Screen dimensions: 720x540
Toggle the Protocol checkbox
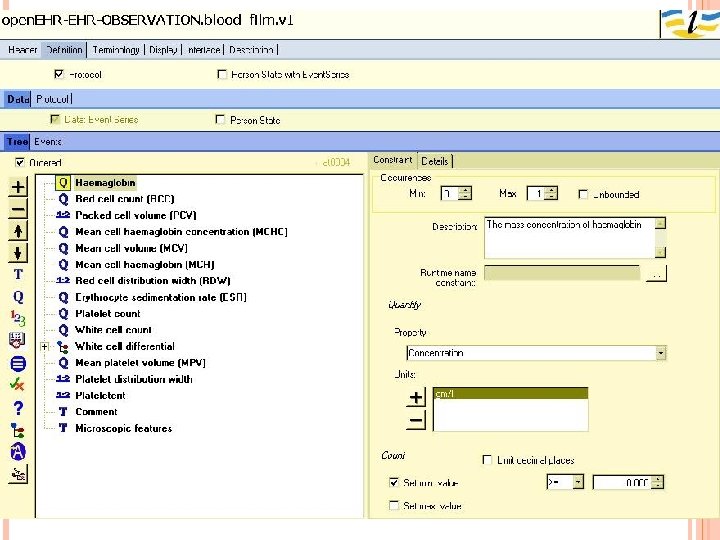59,74
